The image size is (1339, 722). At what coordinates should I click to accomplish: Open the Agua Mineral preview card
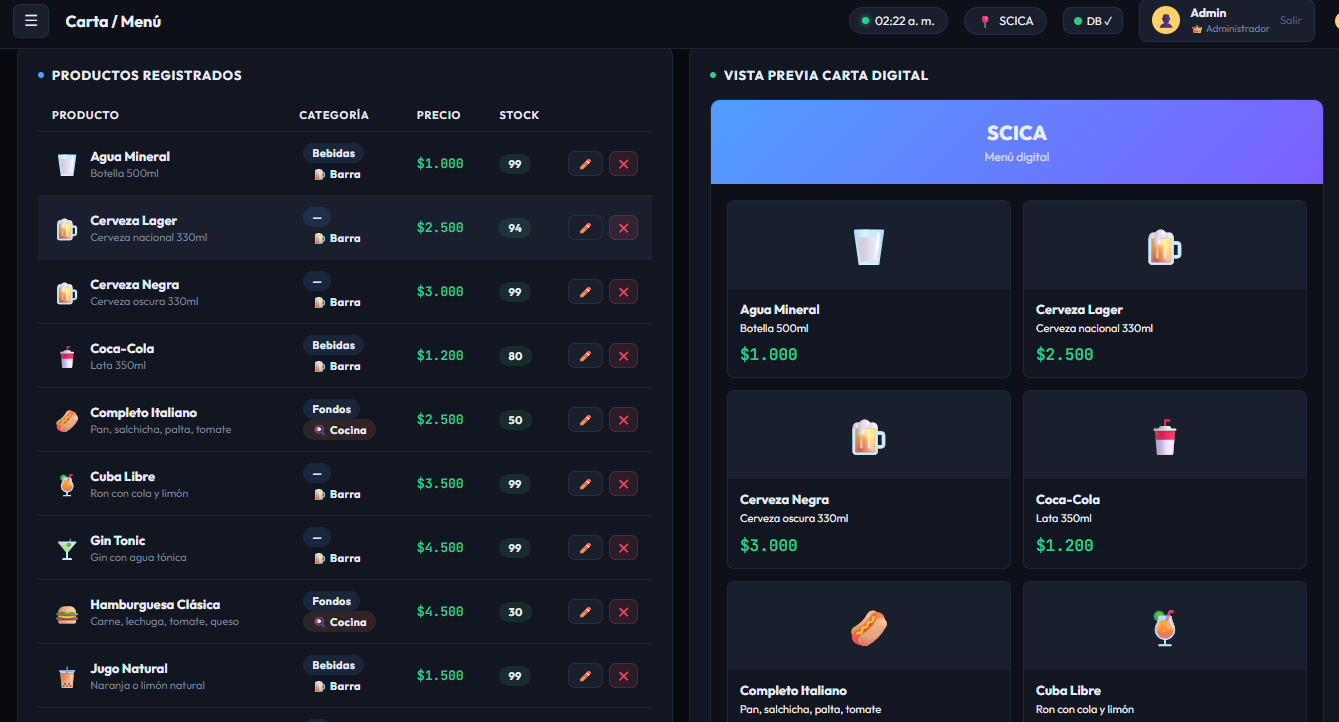point(868,289)
